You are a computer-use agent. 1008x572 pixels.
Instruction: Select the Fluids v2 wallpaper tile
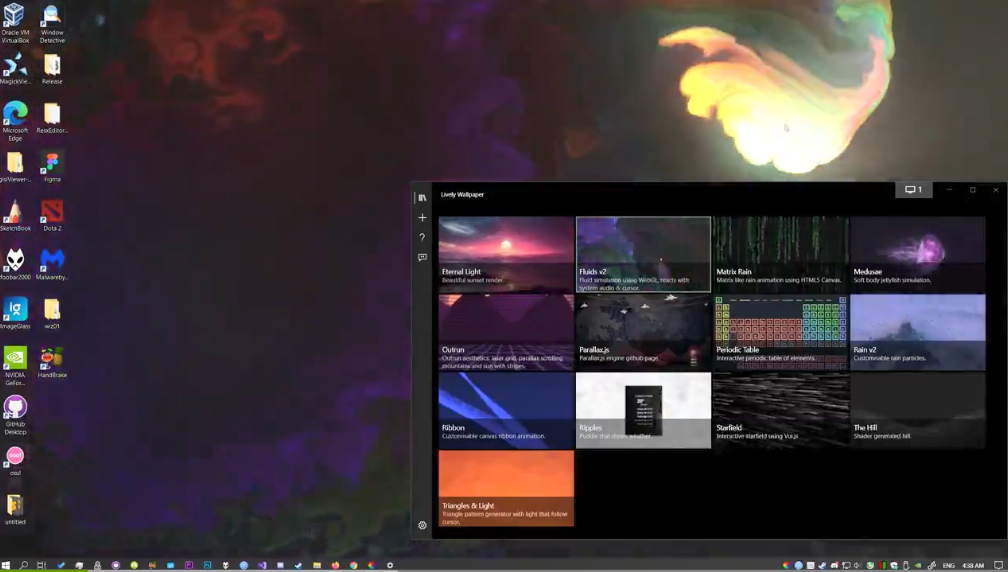click(644, 255)
